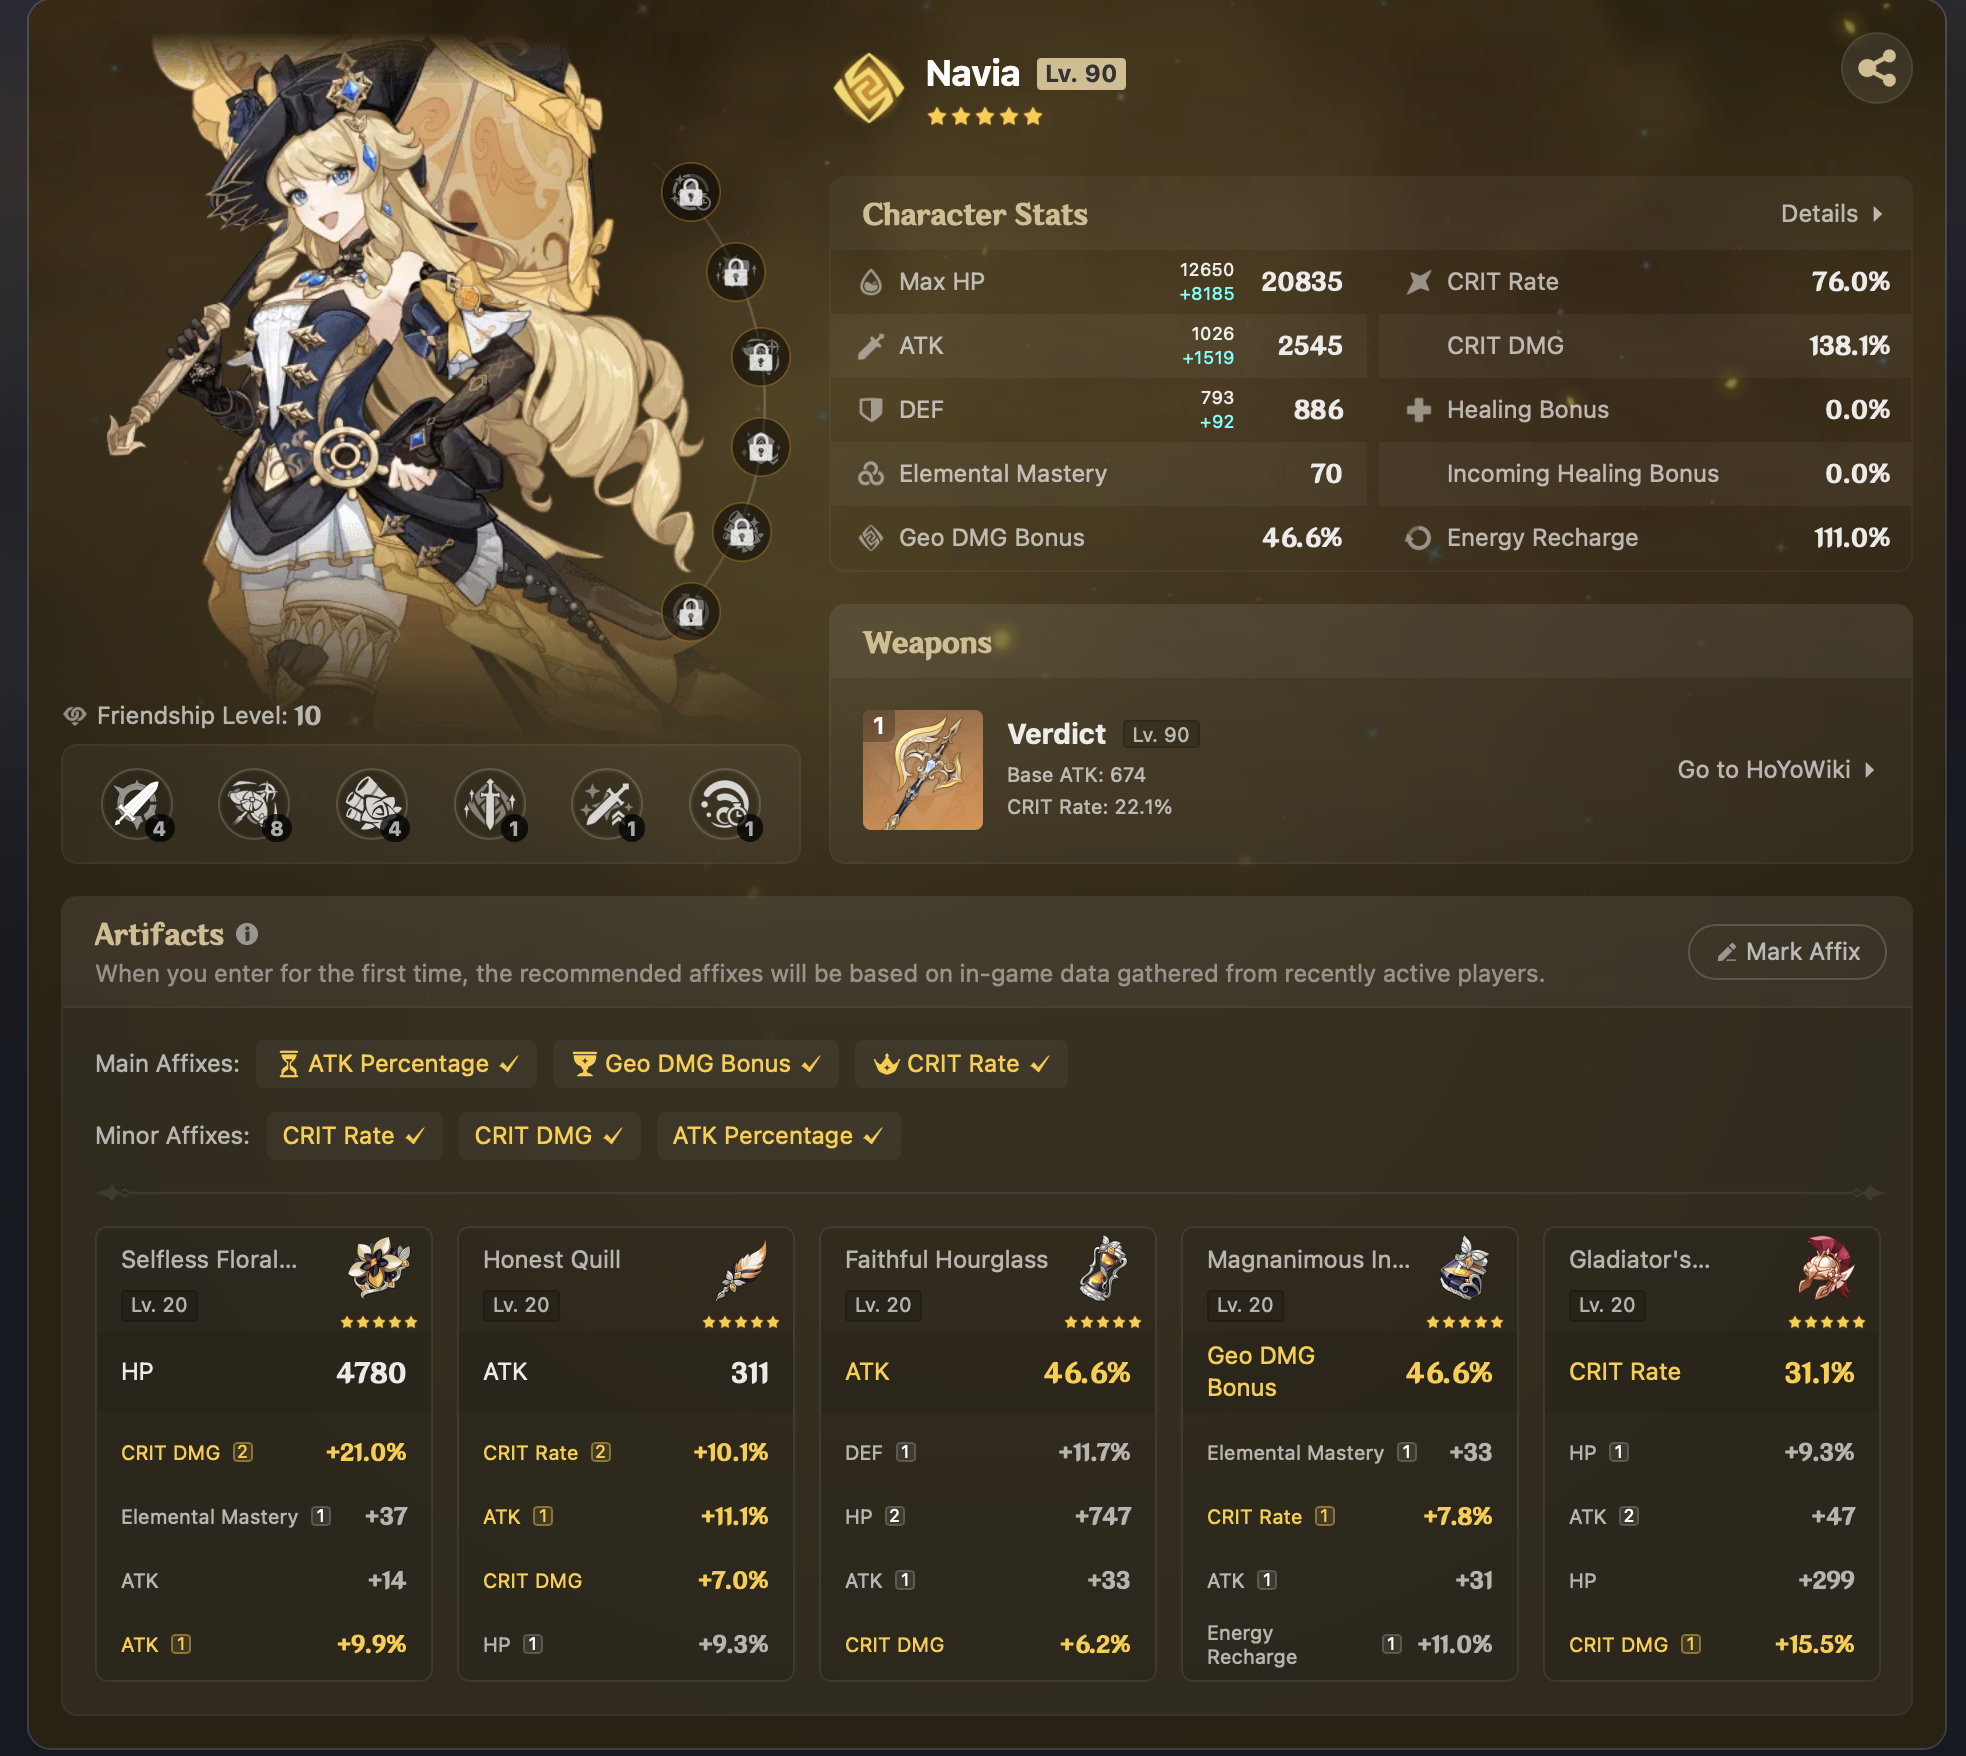
Task: Toggle the CRIT Rate minor affix chip
Action: [x=353, y=1136]
